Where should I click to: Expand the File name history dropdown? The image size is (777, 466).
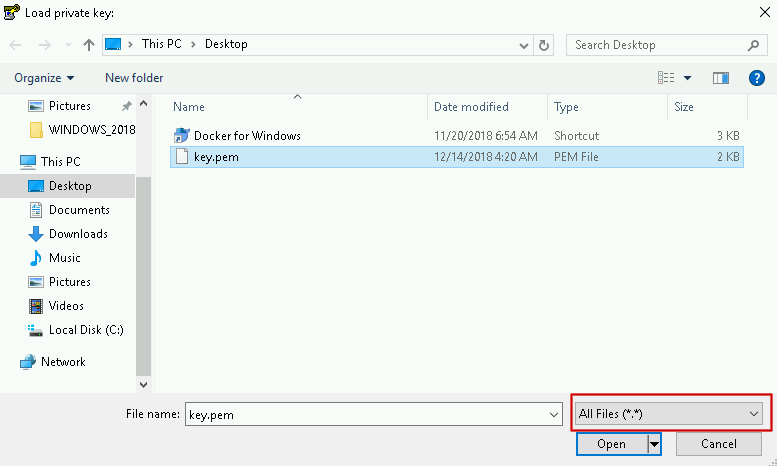(x=555, y=414)
